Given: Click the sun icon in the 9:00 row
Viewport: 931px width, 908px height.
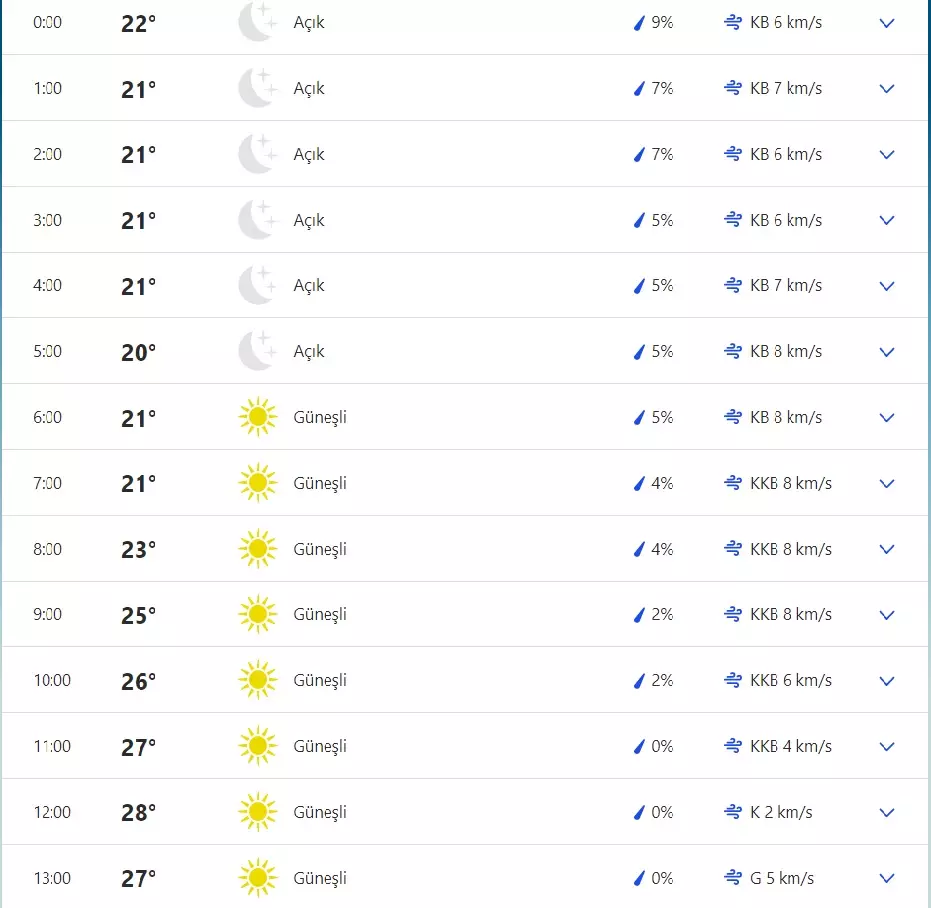Looking at the screenshot, I should pos(257,614).
